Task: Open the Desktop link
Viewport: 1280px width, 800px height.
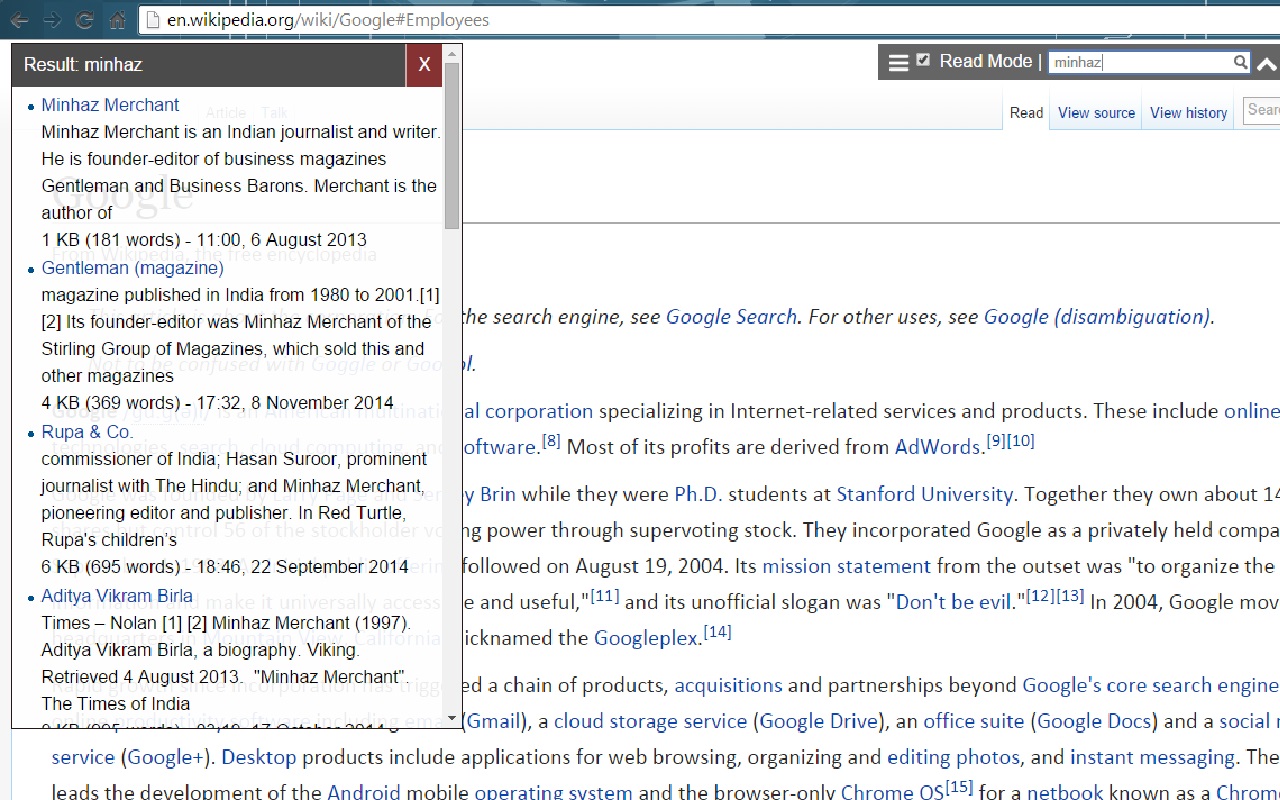Action: click(x=258, y=757)
